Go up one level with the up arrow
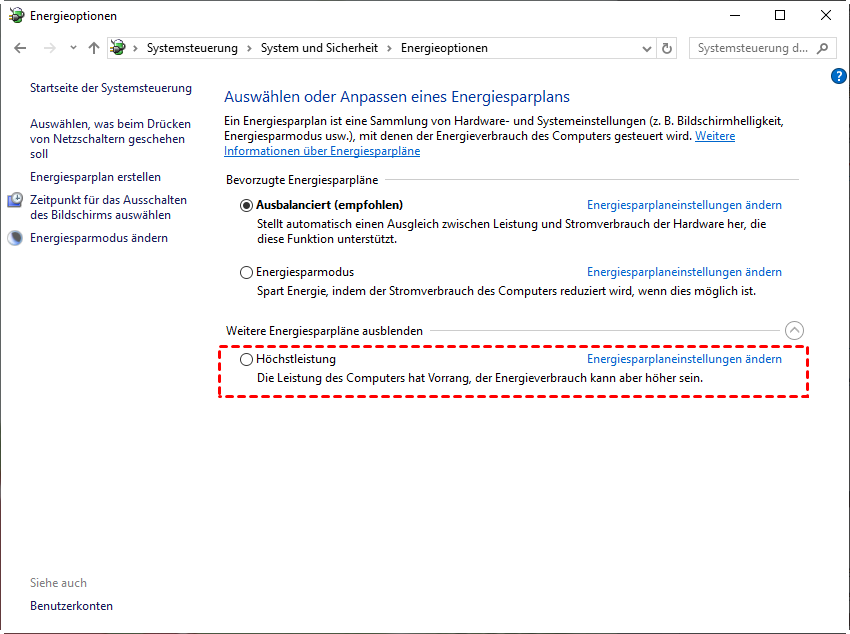The height and width of the screenshot is (634, 850). point(94,48)
